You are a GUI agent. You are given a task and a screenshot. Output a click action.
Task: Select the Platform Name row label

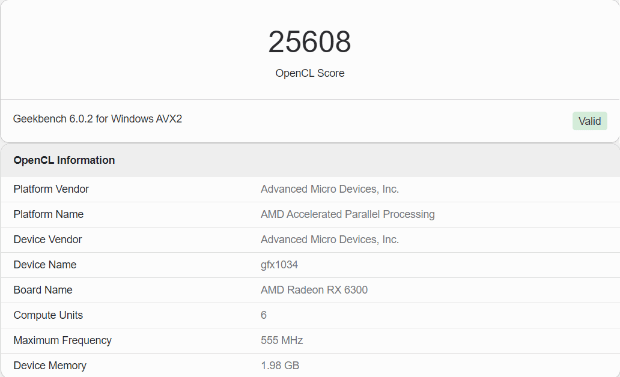pos(48,214)
